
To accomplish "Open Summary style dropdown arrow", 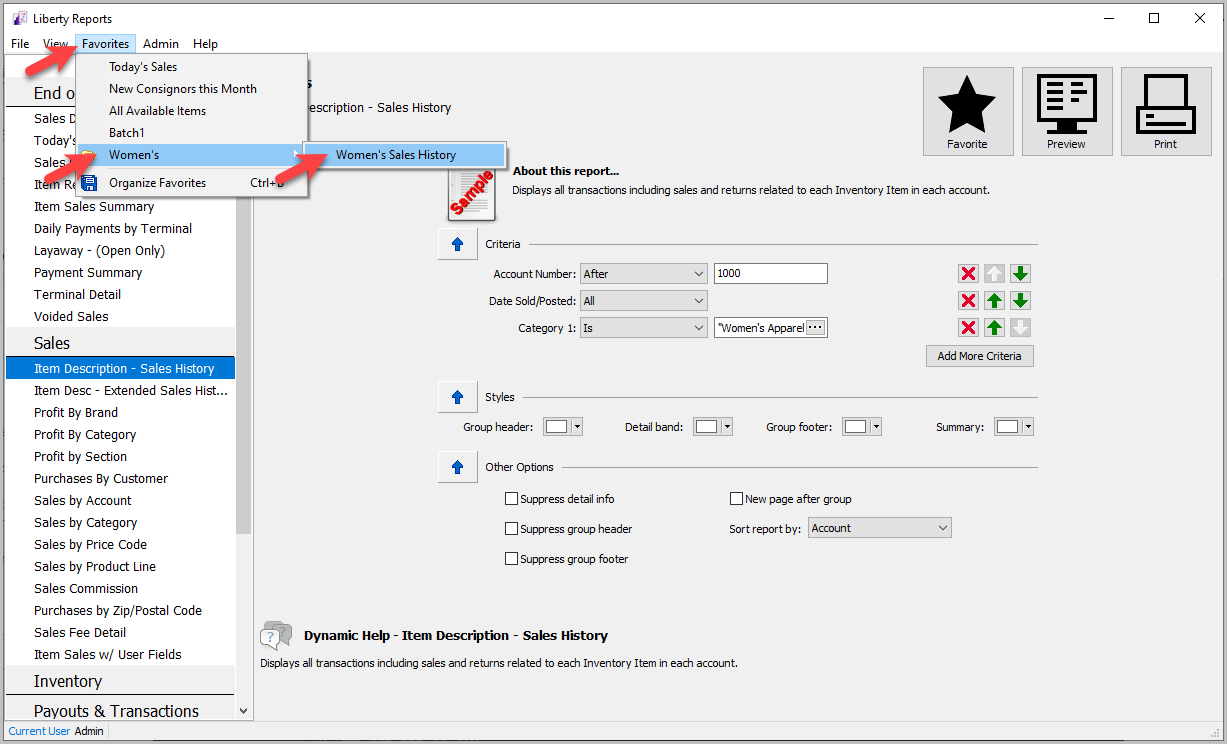I will click(x=1028, y=427).
